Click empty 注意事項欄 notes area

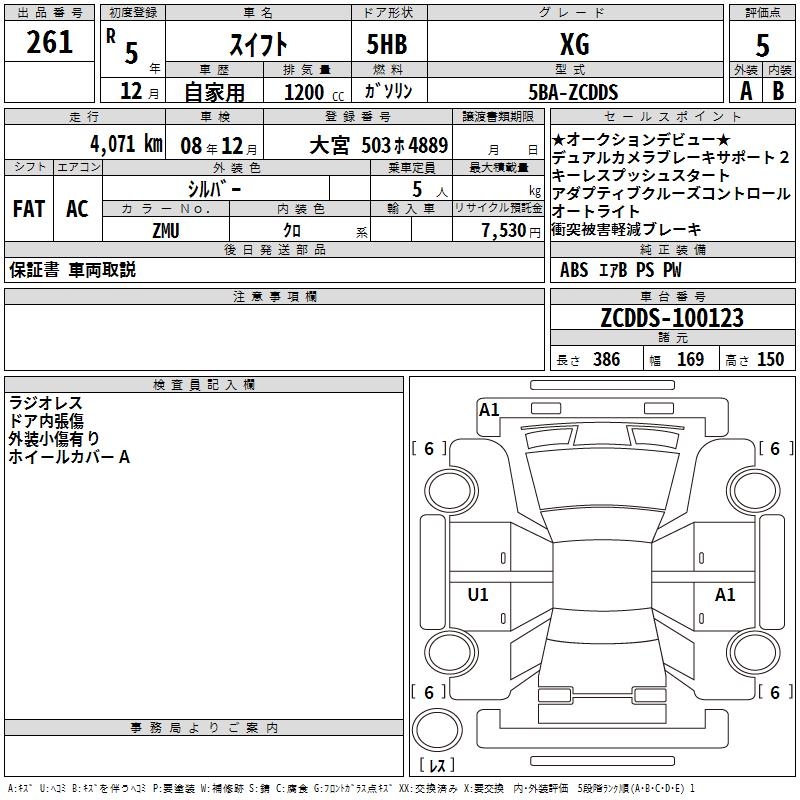[274, 337]
